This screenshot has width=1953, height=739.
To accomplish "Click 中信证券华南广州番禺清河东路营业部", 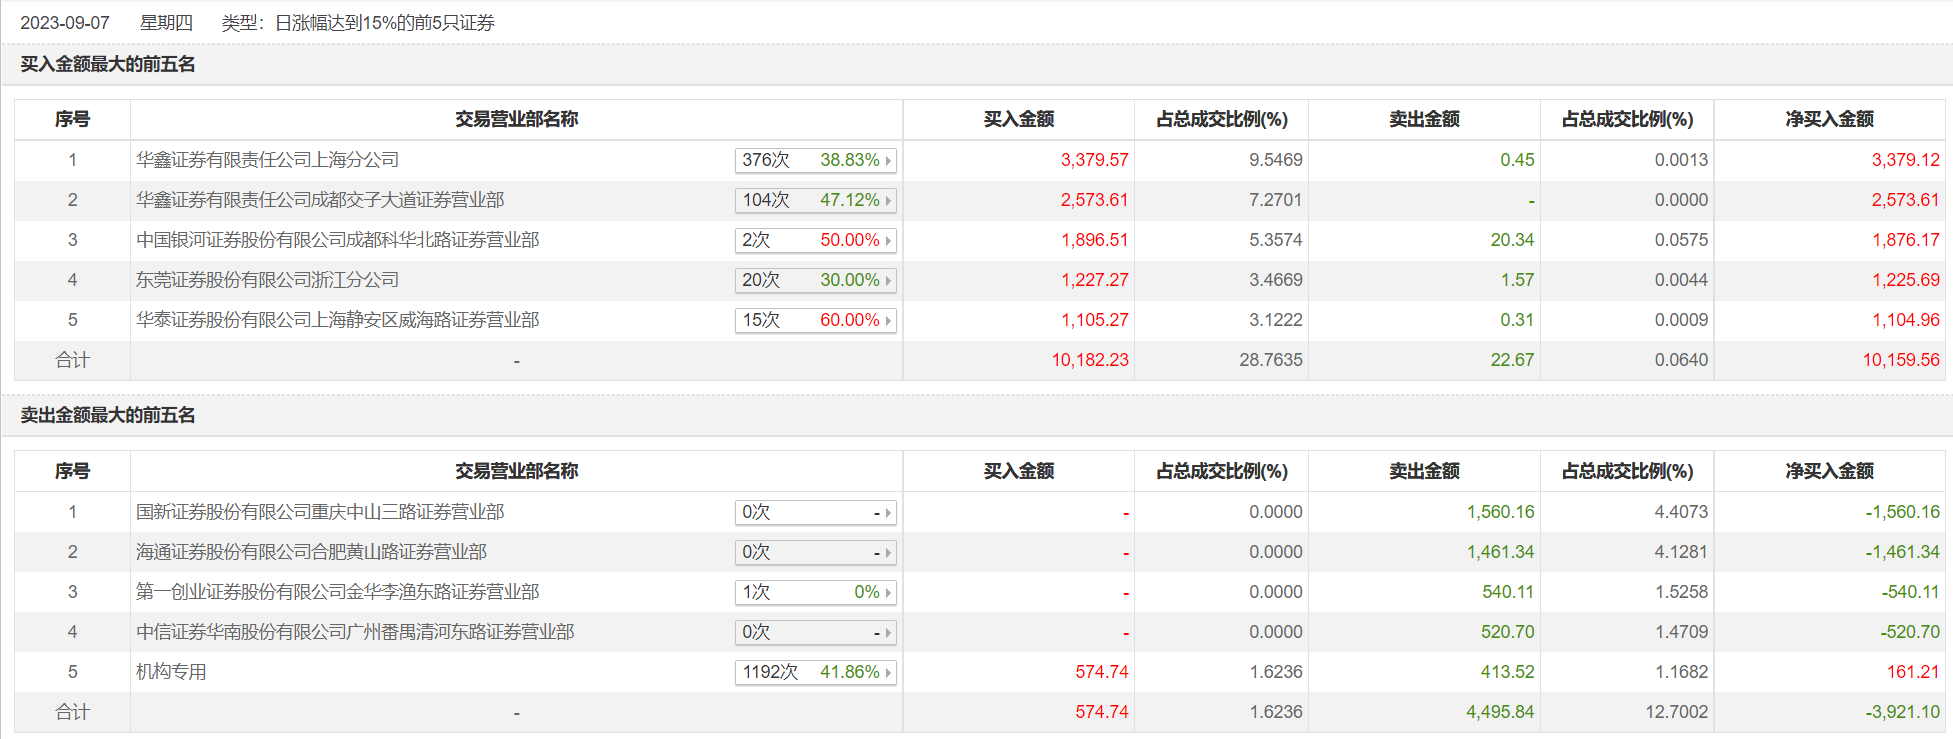I will [355, 632].
